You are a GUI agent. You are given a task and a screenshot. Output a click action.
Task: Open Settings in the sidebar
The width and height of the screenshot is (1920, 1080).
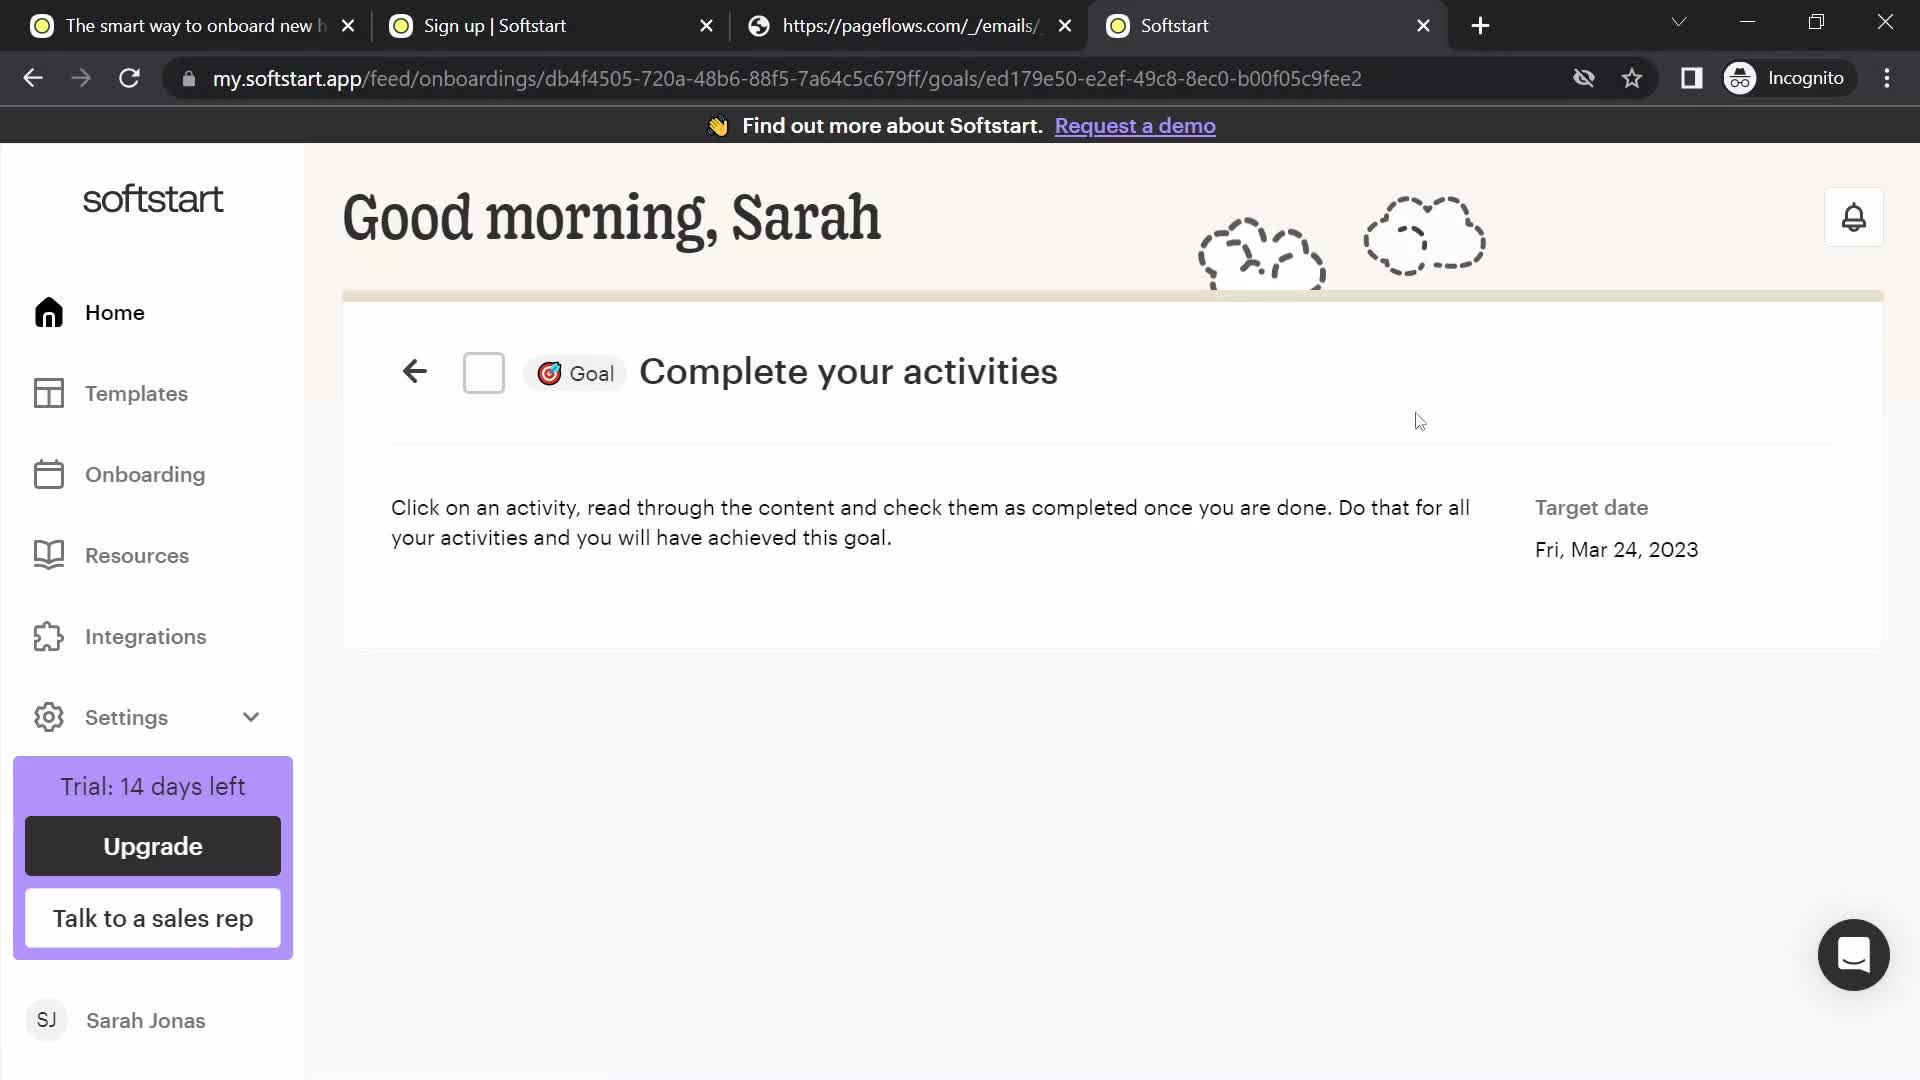(126, 717)
